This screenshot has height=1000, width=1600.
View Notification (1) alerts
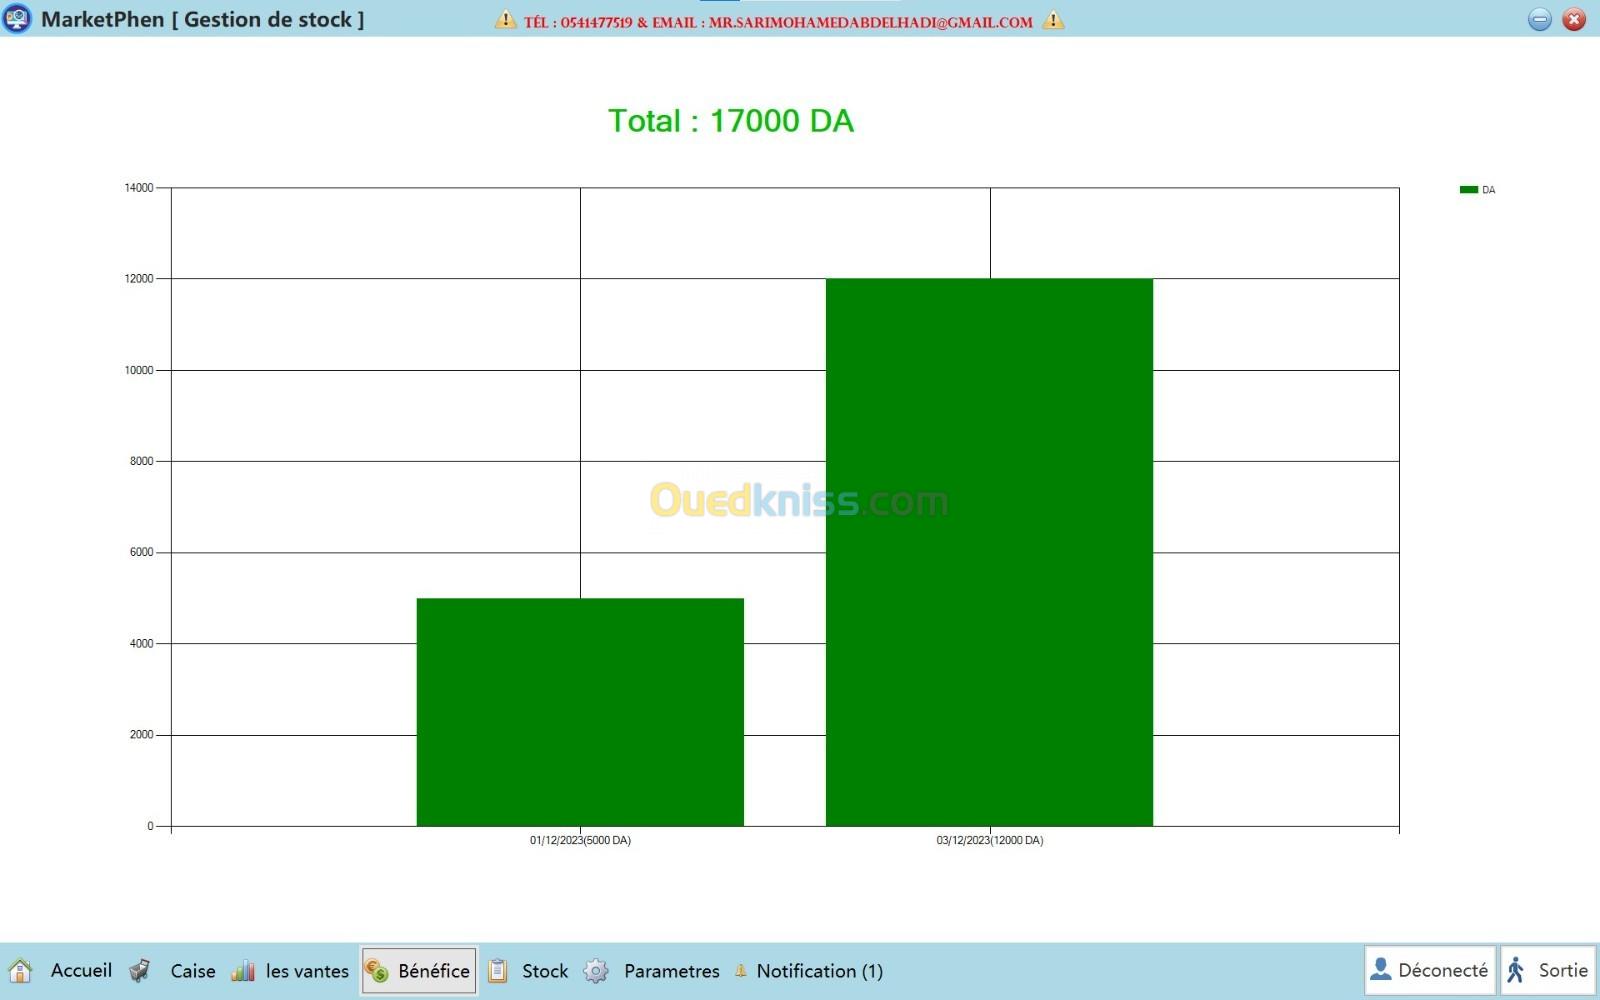pyautogui.click(x=820, y=971)
